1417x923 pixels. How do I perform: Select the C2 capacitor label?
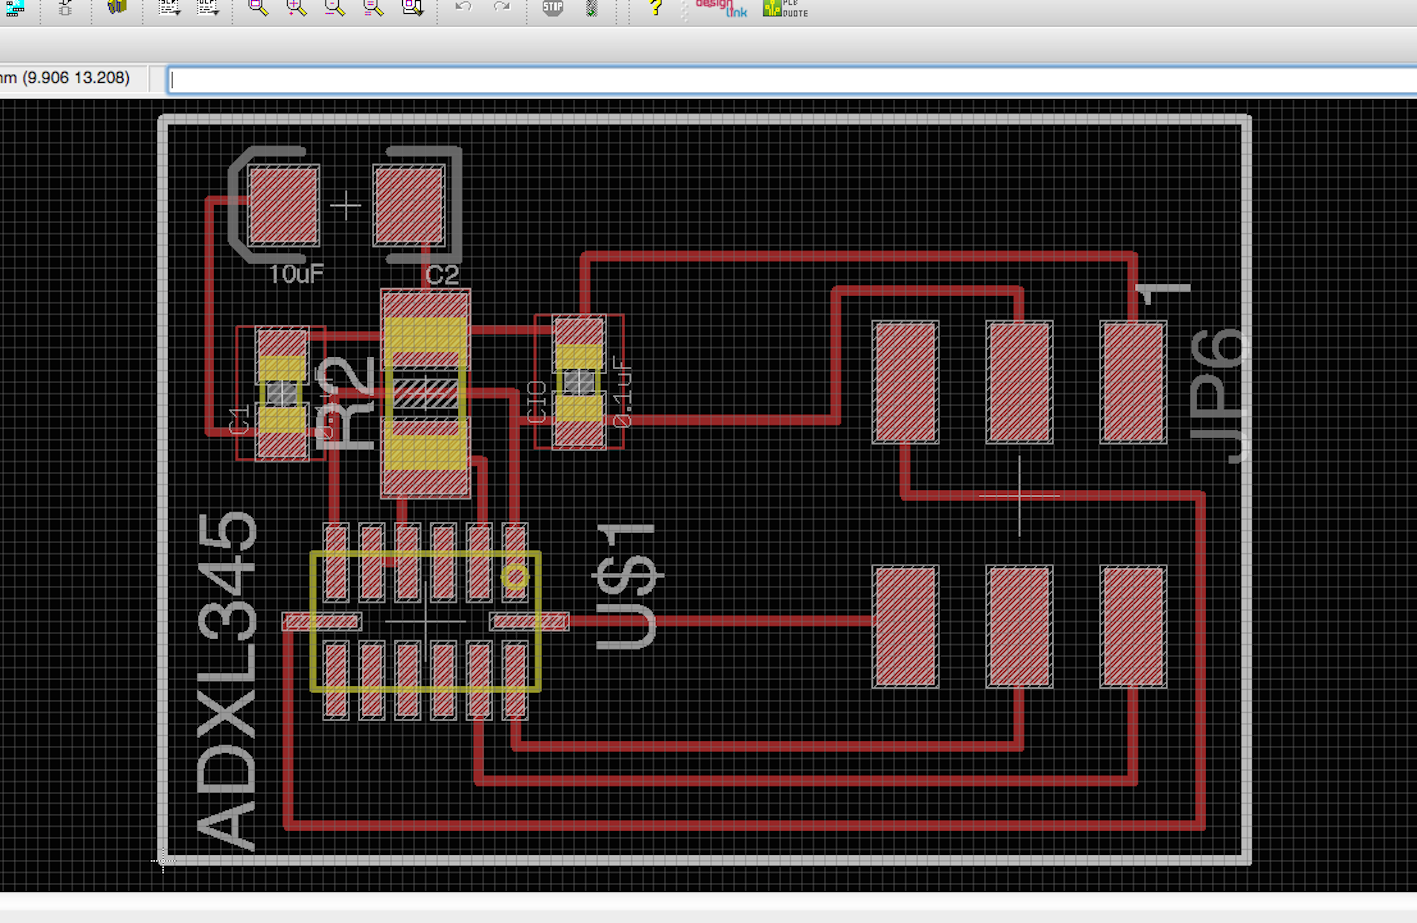pos(442,275)
